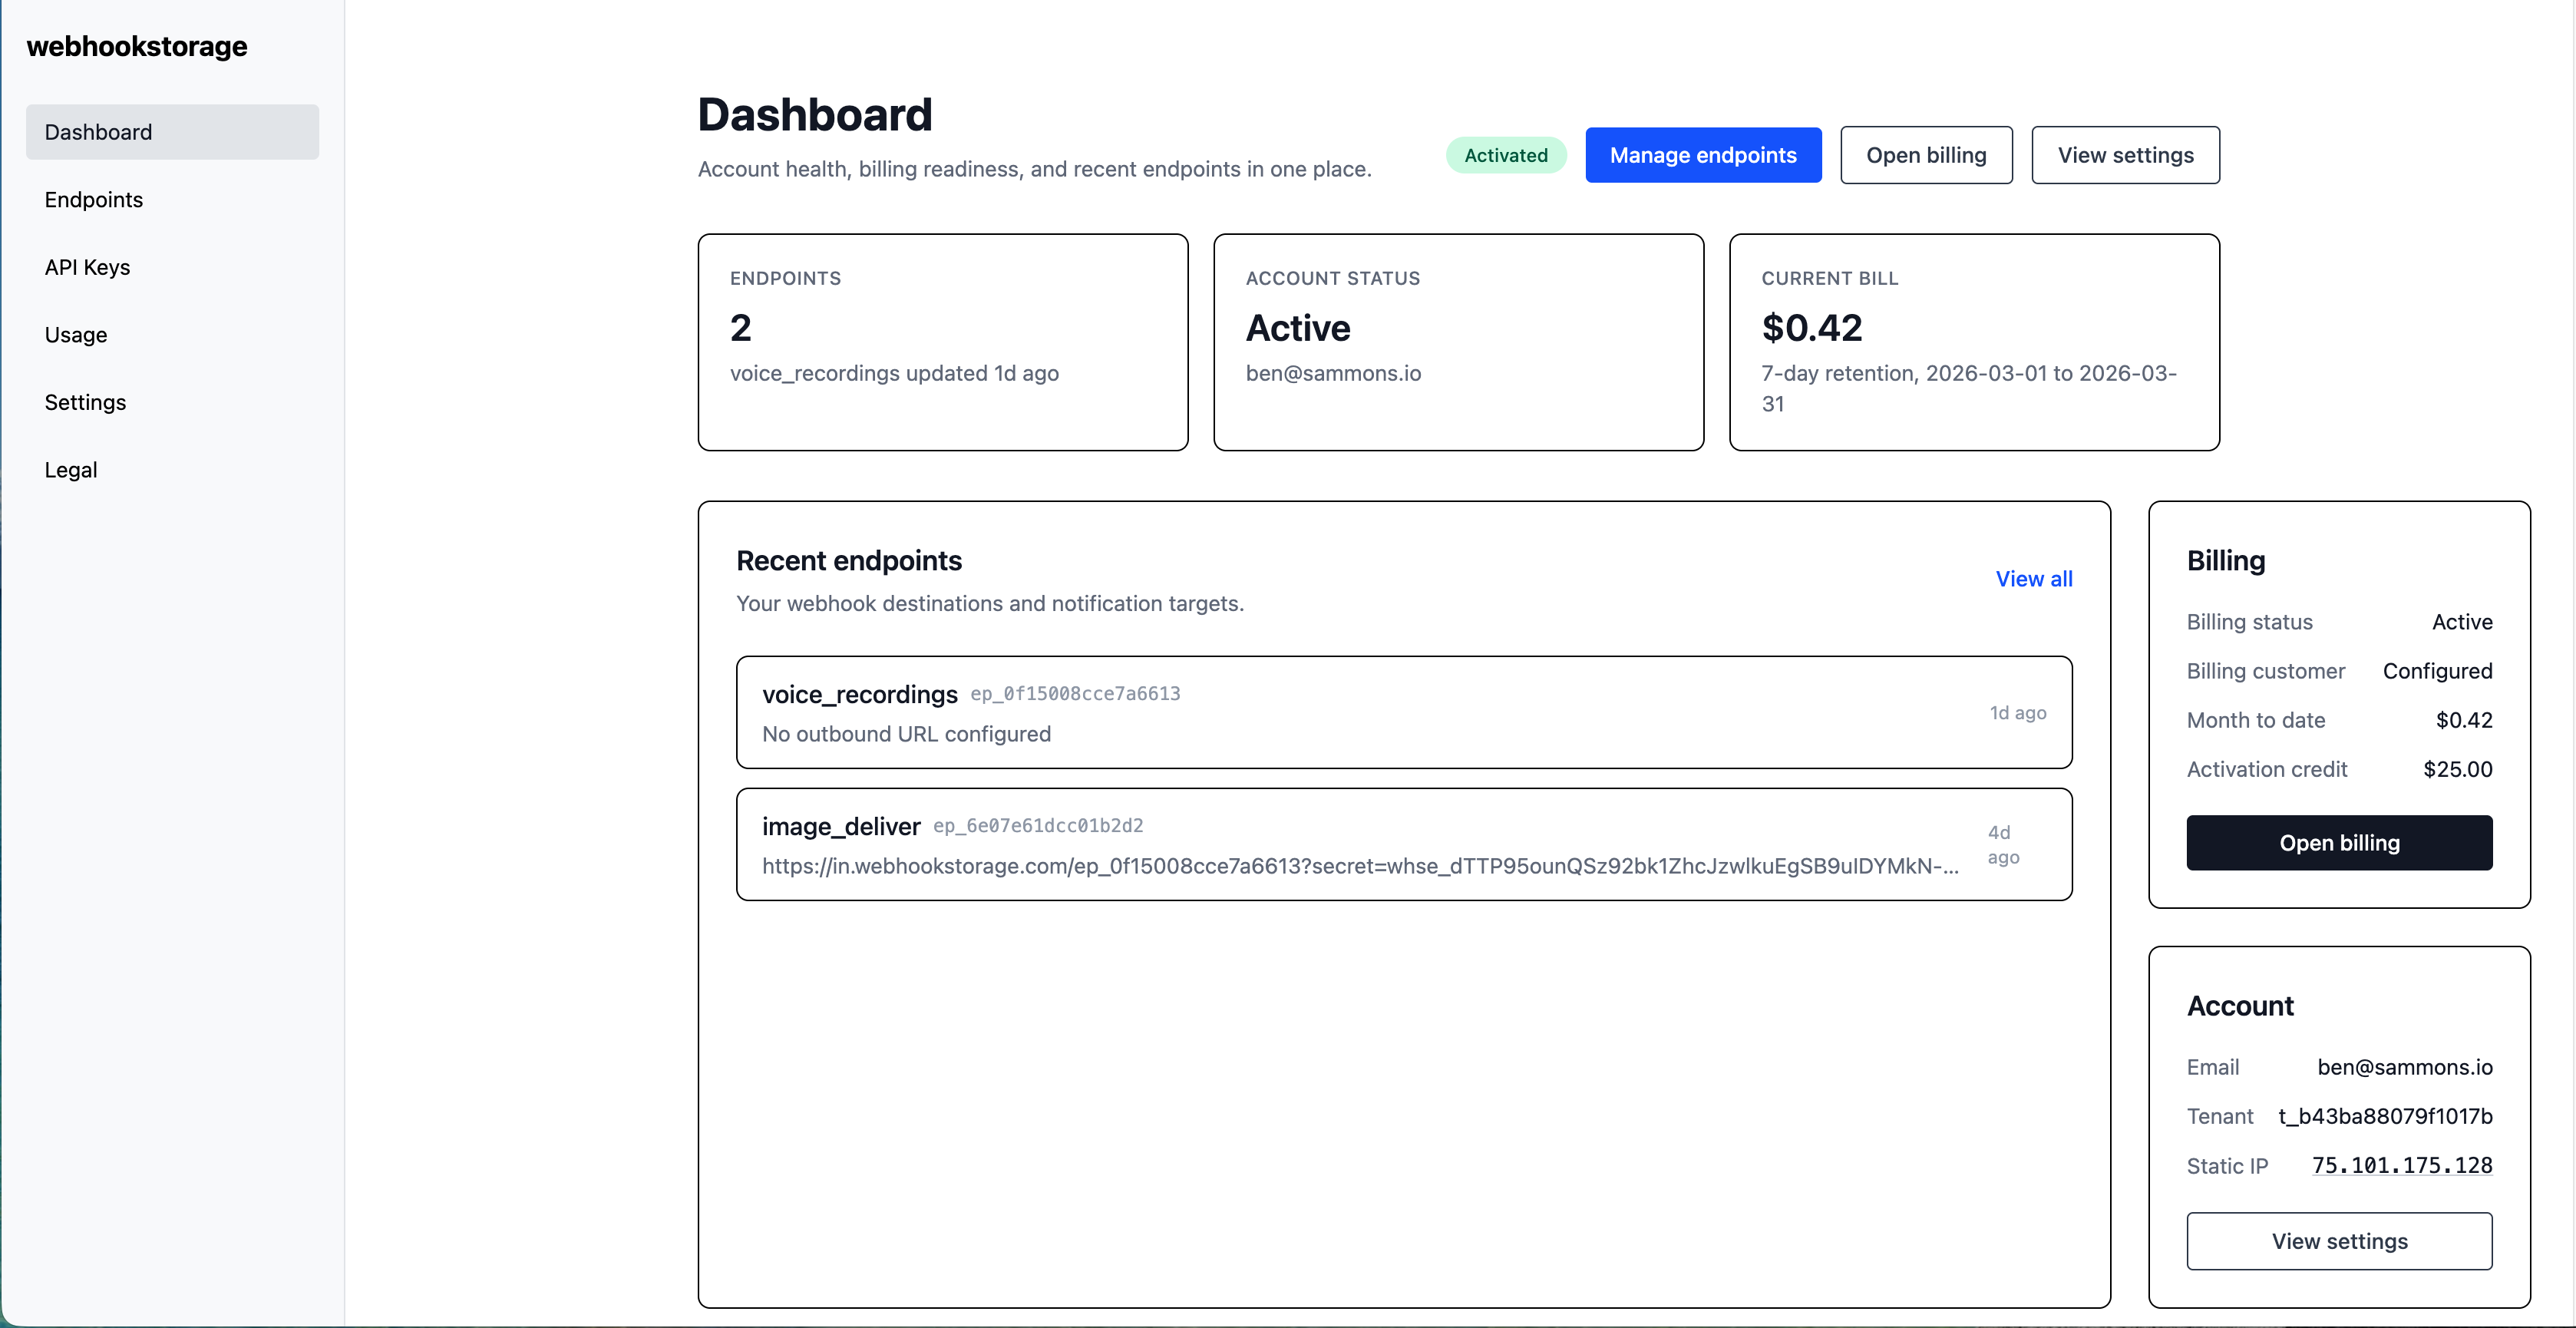
Task: Click View settings in the header
Action: [2125, 155]
